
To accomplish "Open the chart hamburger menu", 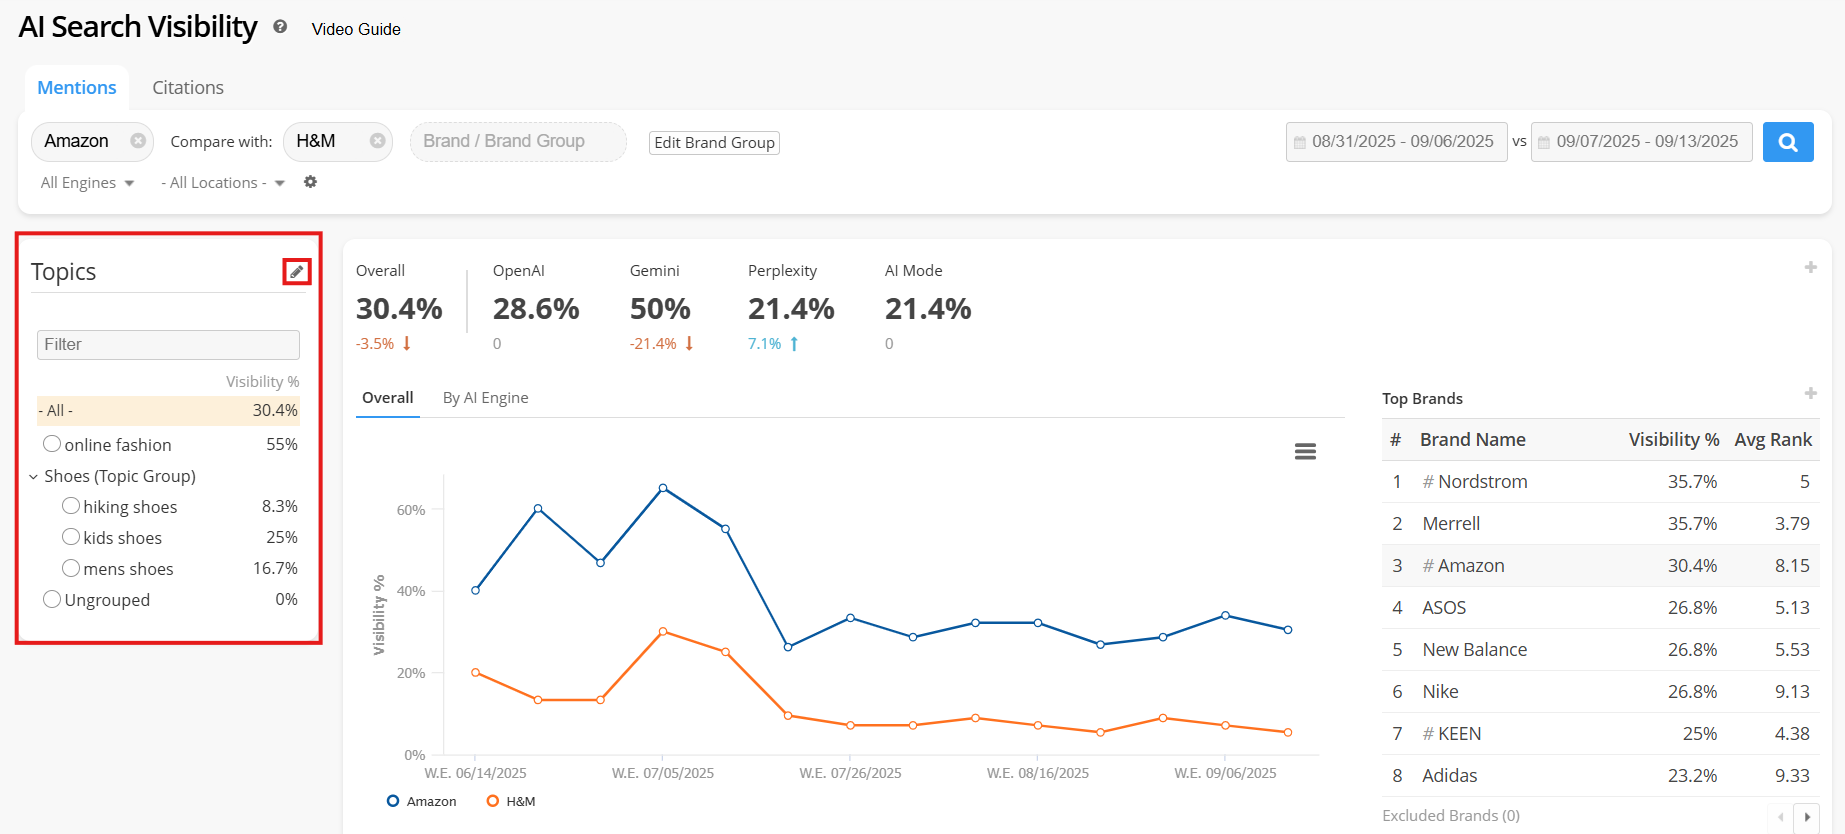I will pyautogui.click(x=1305, y=451).
